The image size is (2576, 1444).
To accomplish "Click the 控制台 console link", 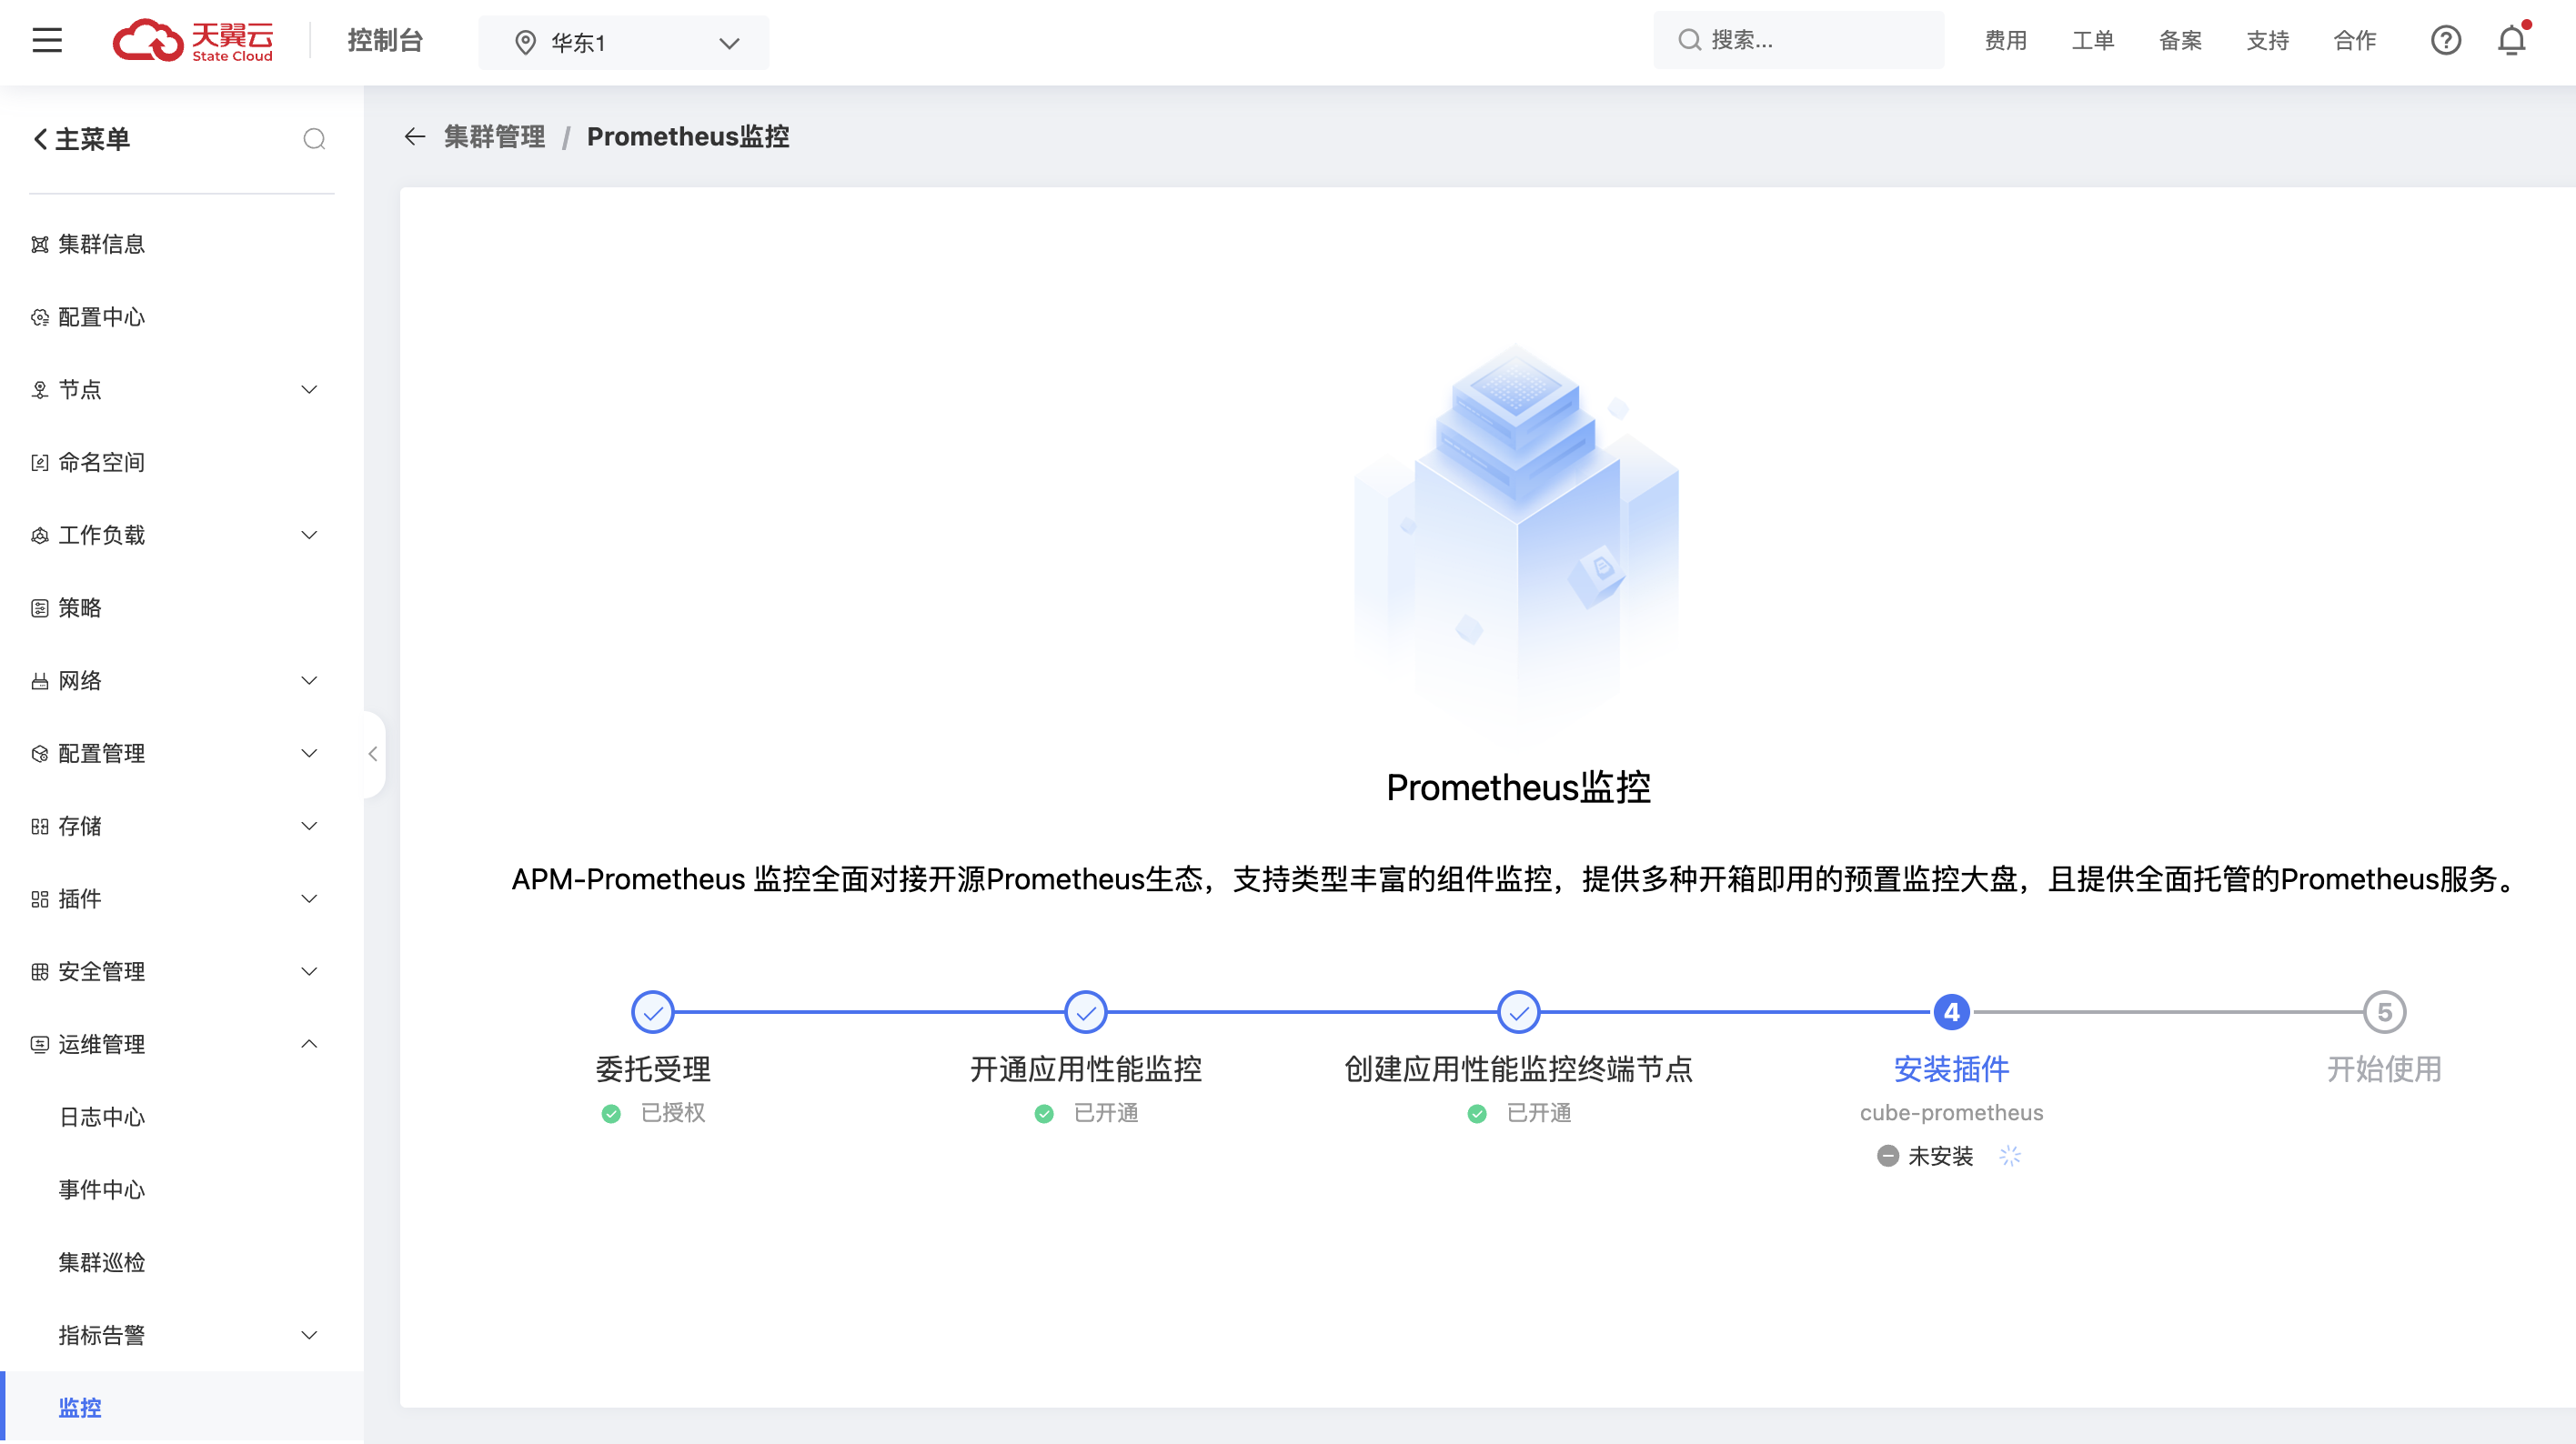I will 385,41.
